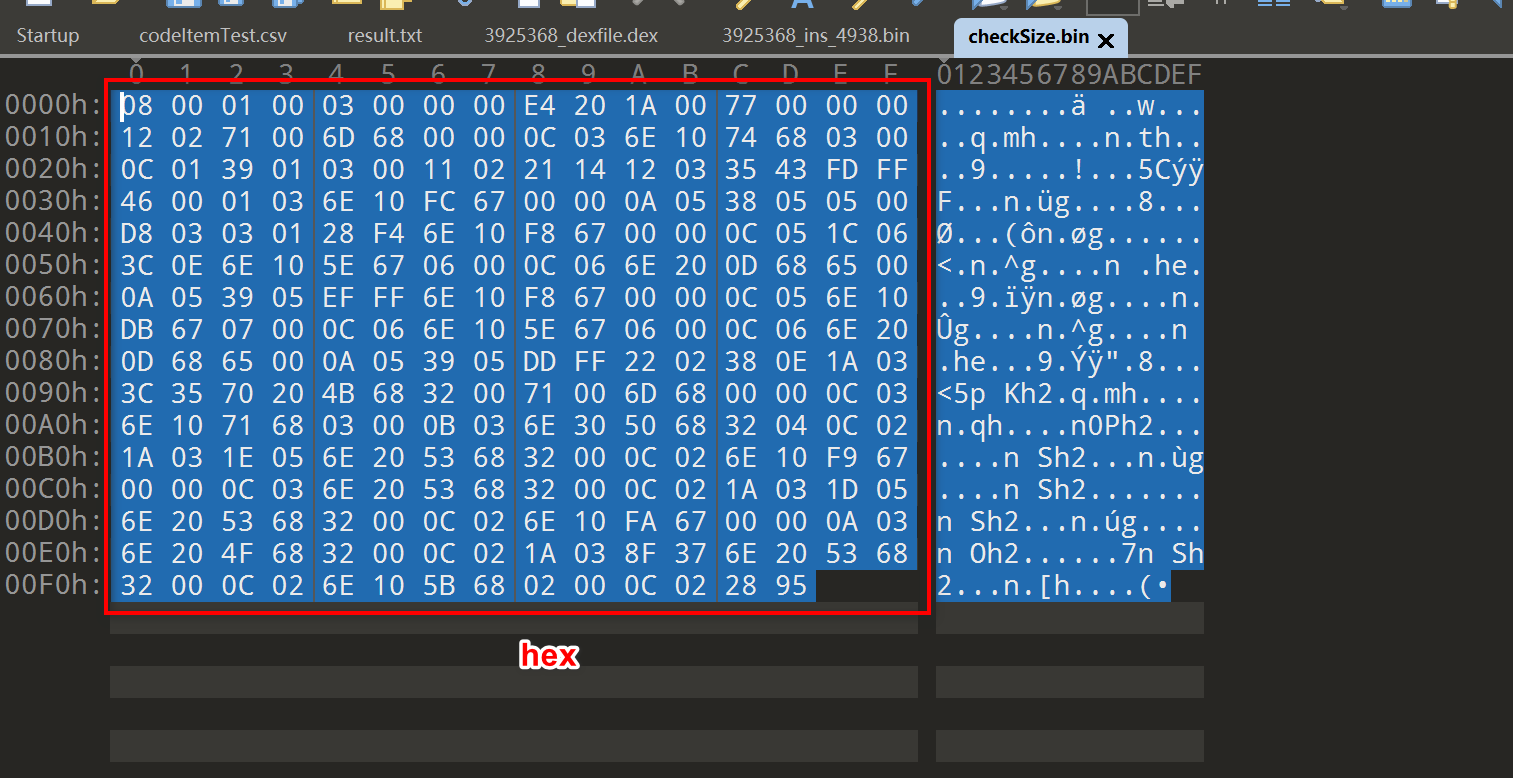Close the checkSize.bin tab

1106,41
